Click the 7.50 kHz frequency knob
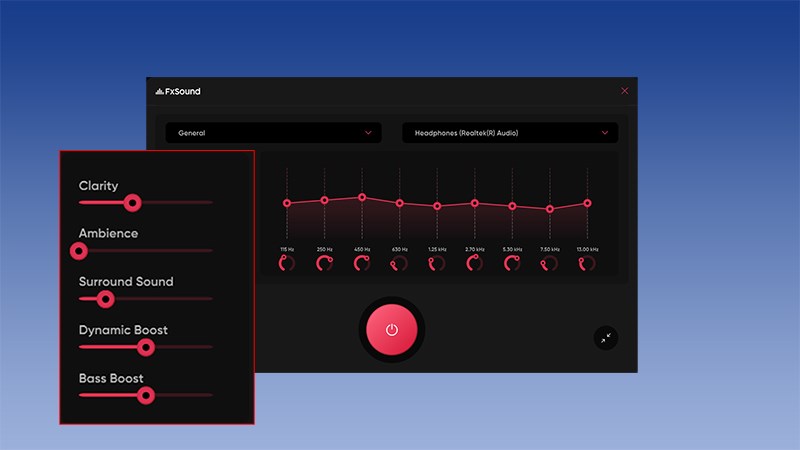 pyautogui.click(x=549, y=263)
